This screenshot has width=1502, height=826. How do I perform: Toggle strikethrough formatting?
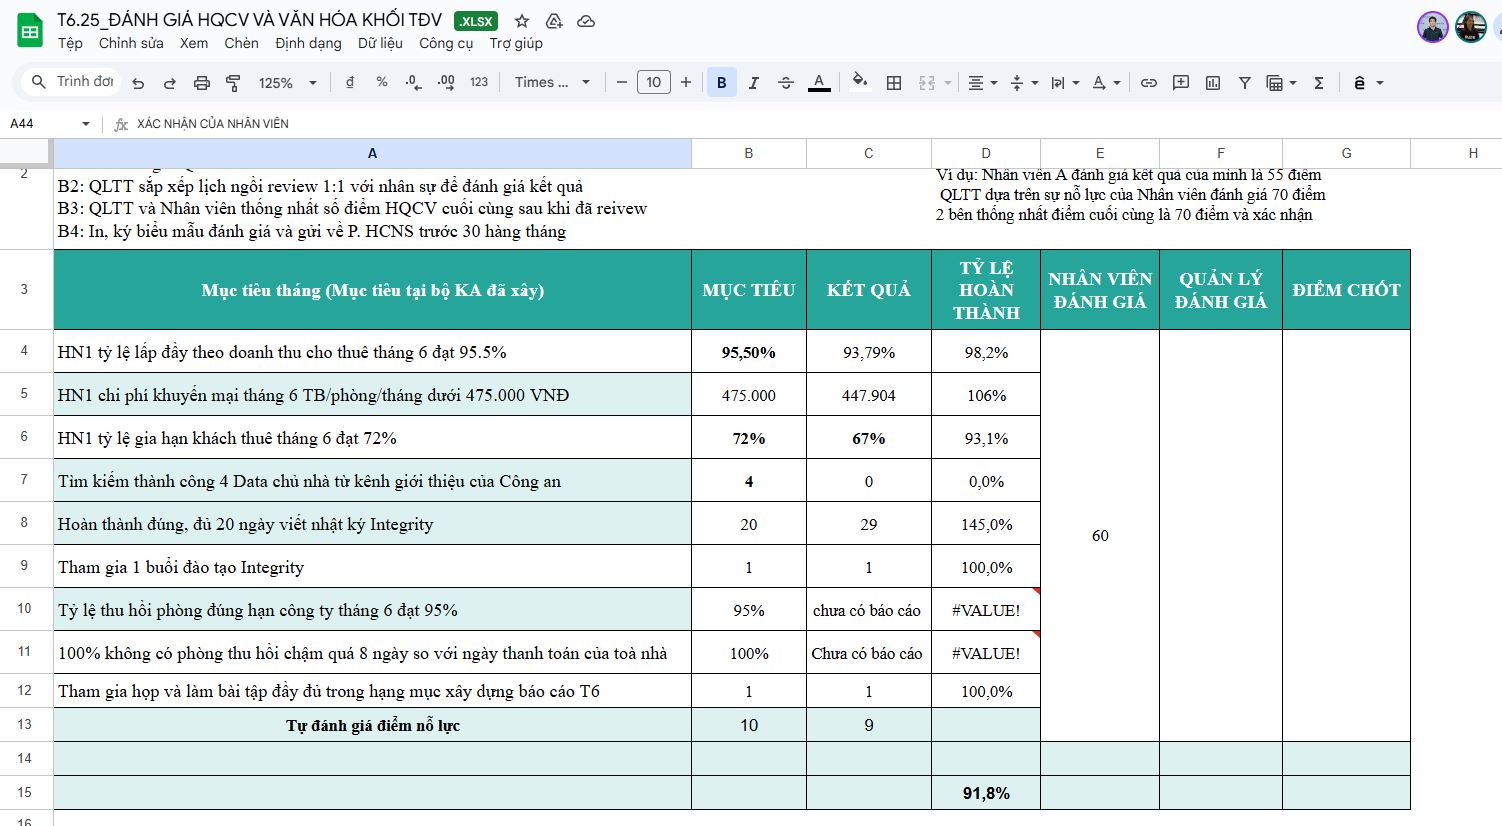click(785, 83)
